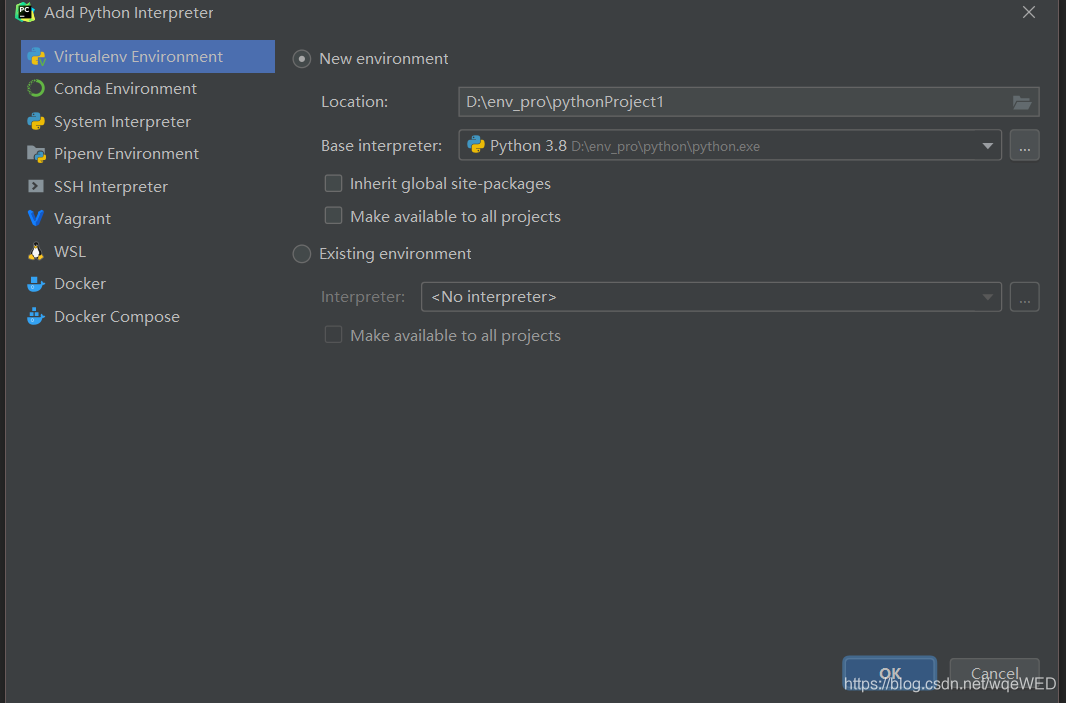
Task: Browse for base interpreter with ellipsis button
Action: pyautogui.click(x=1025, y=145)
